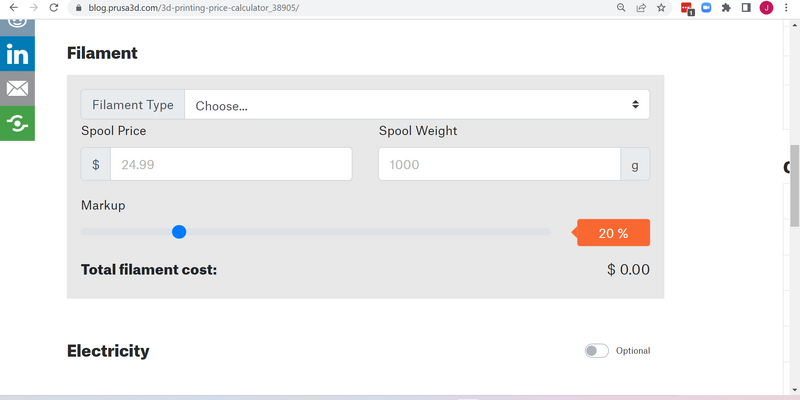This screenshot has width=800, height=400.
Task: Bookmark this page with the star
Action: pos(661,8)
